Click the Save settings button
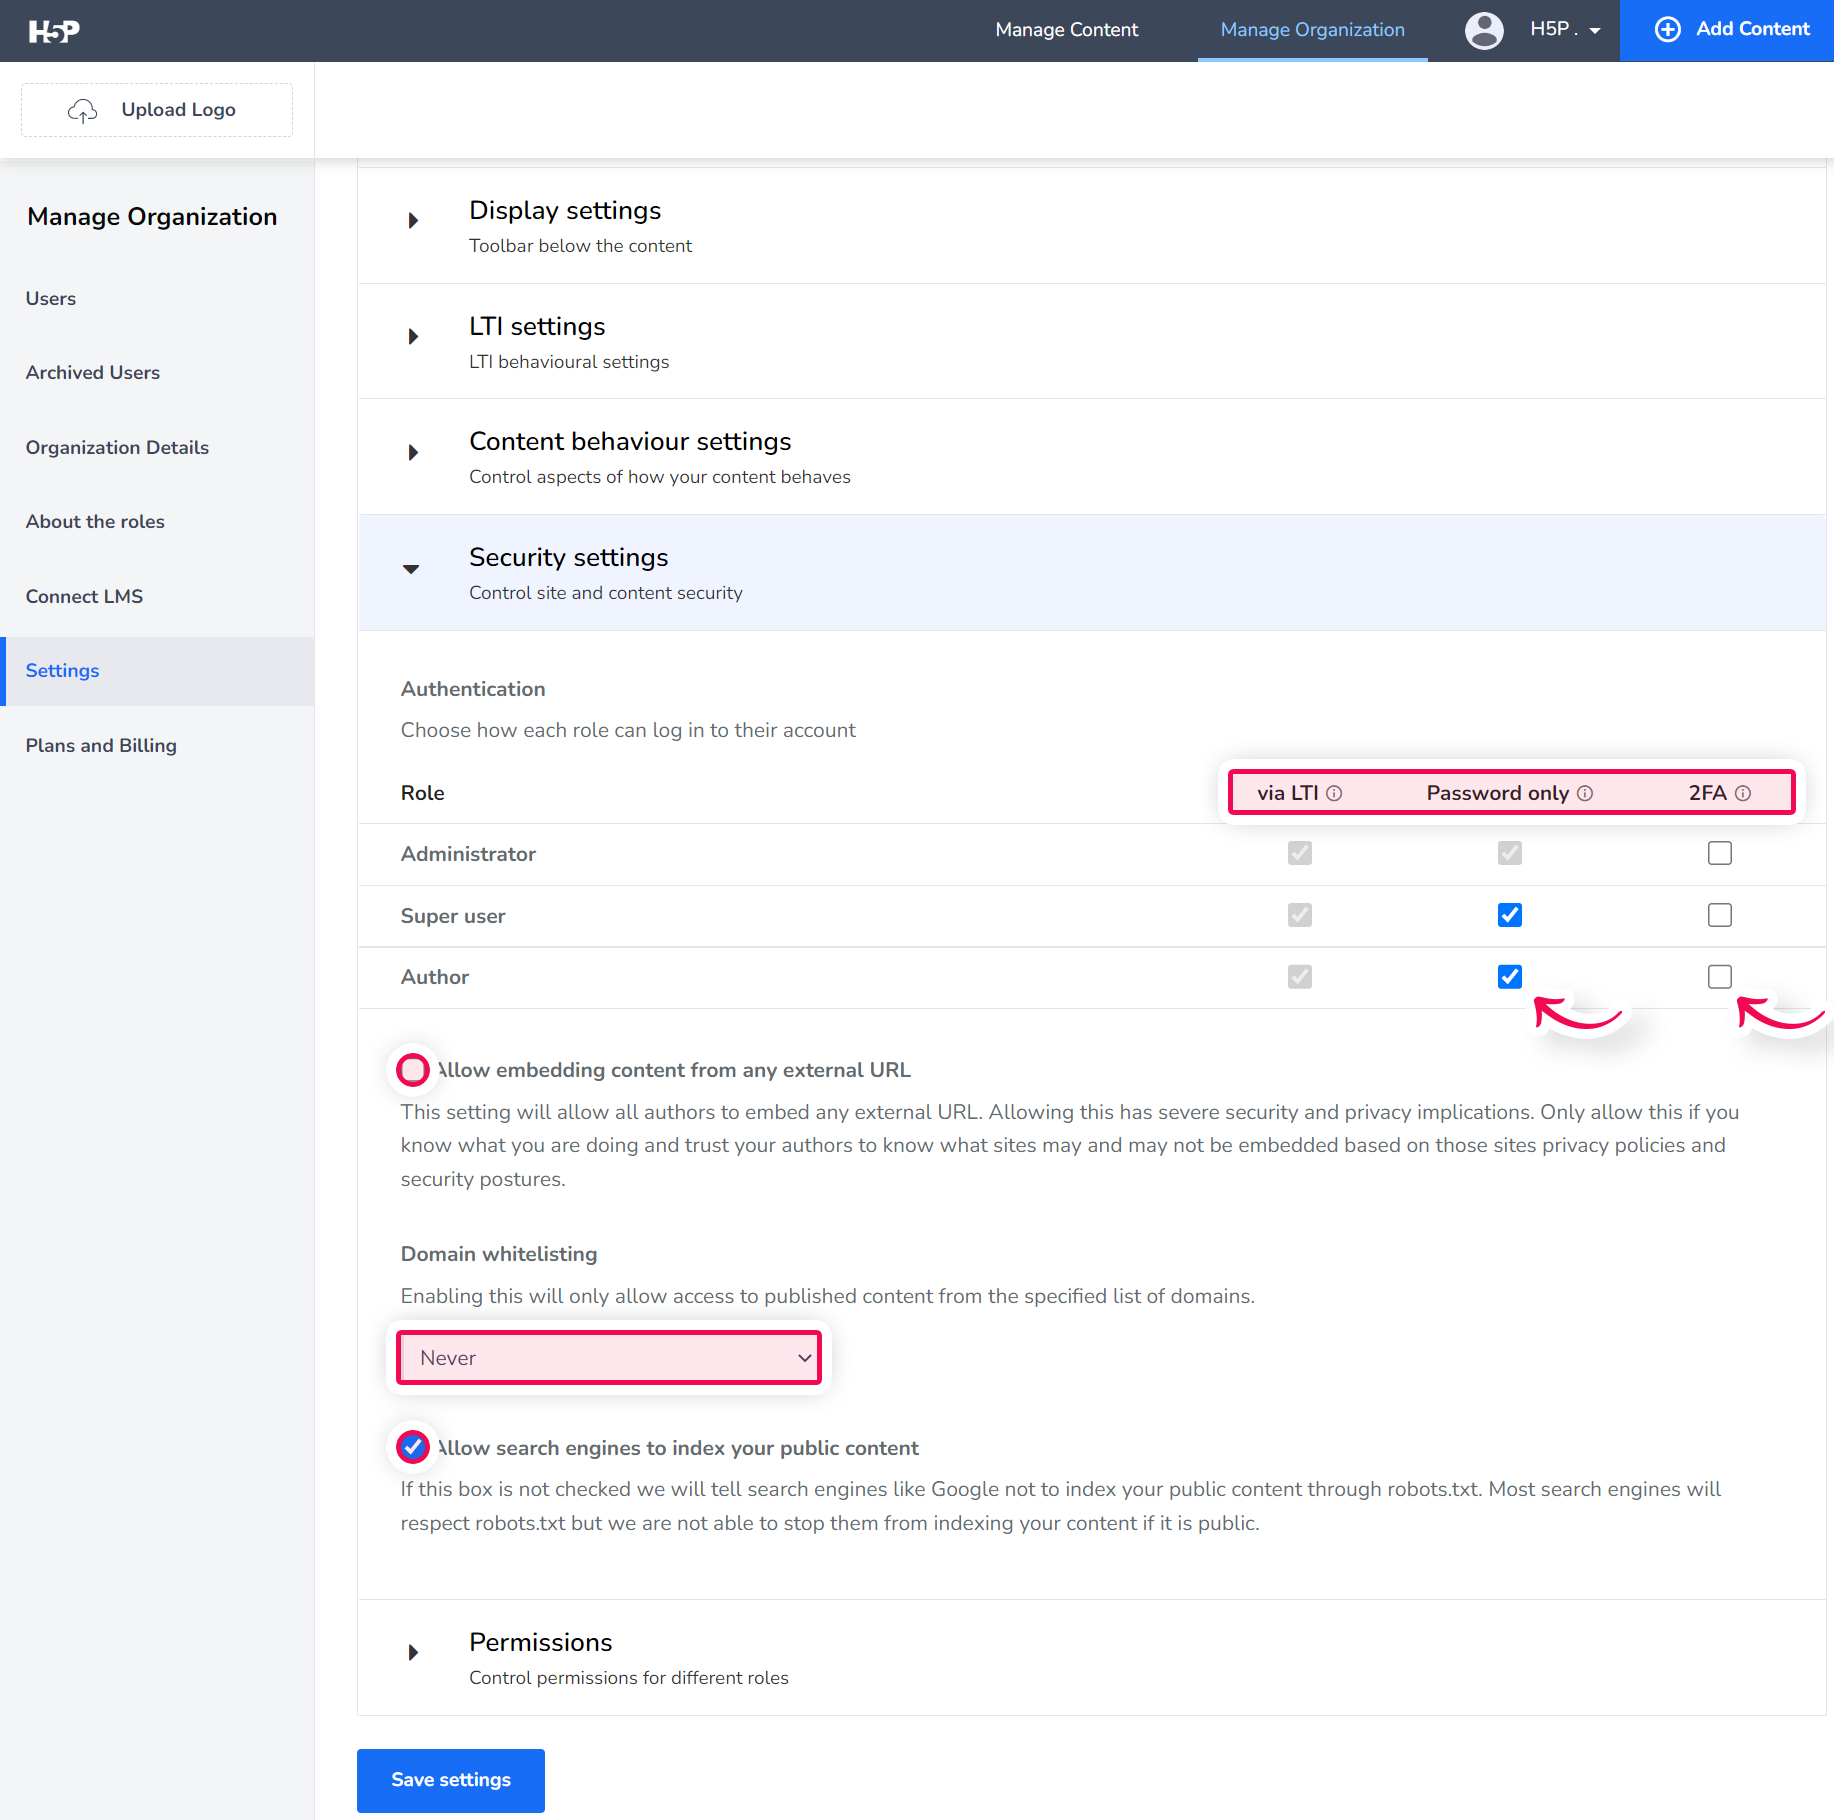 pyautogui.click(x=450, y=1780)
